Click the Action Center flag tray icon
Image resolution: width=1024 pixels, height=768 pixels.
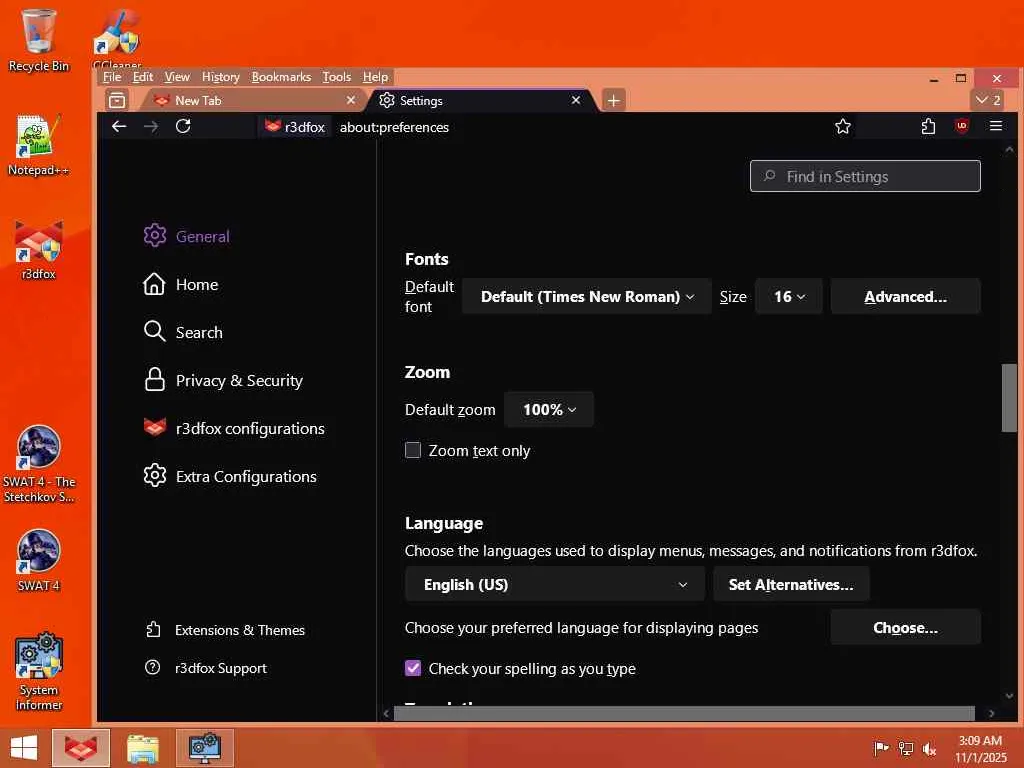[881, 748]
